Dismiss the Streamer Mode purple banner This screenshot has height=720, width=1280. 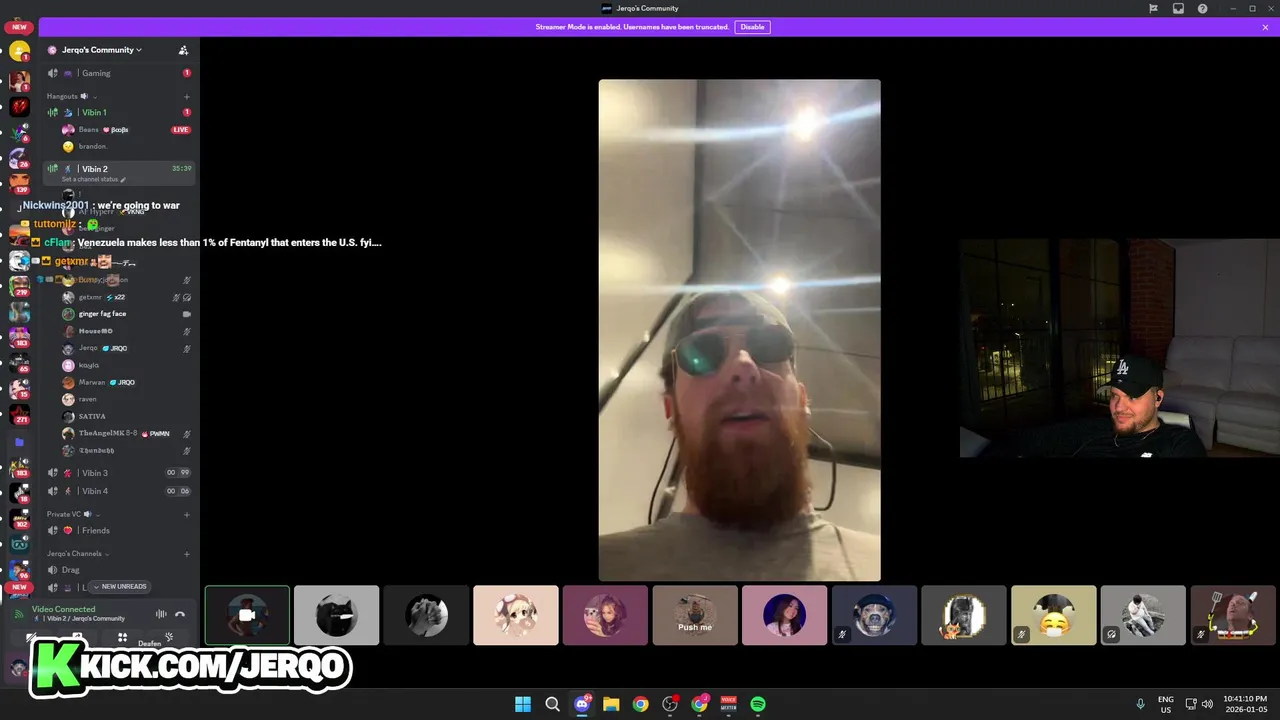point(1265,27)
